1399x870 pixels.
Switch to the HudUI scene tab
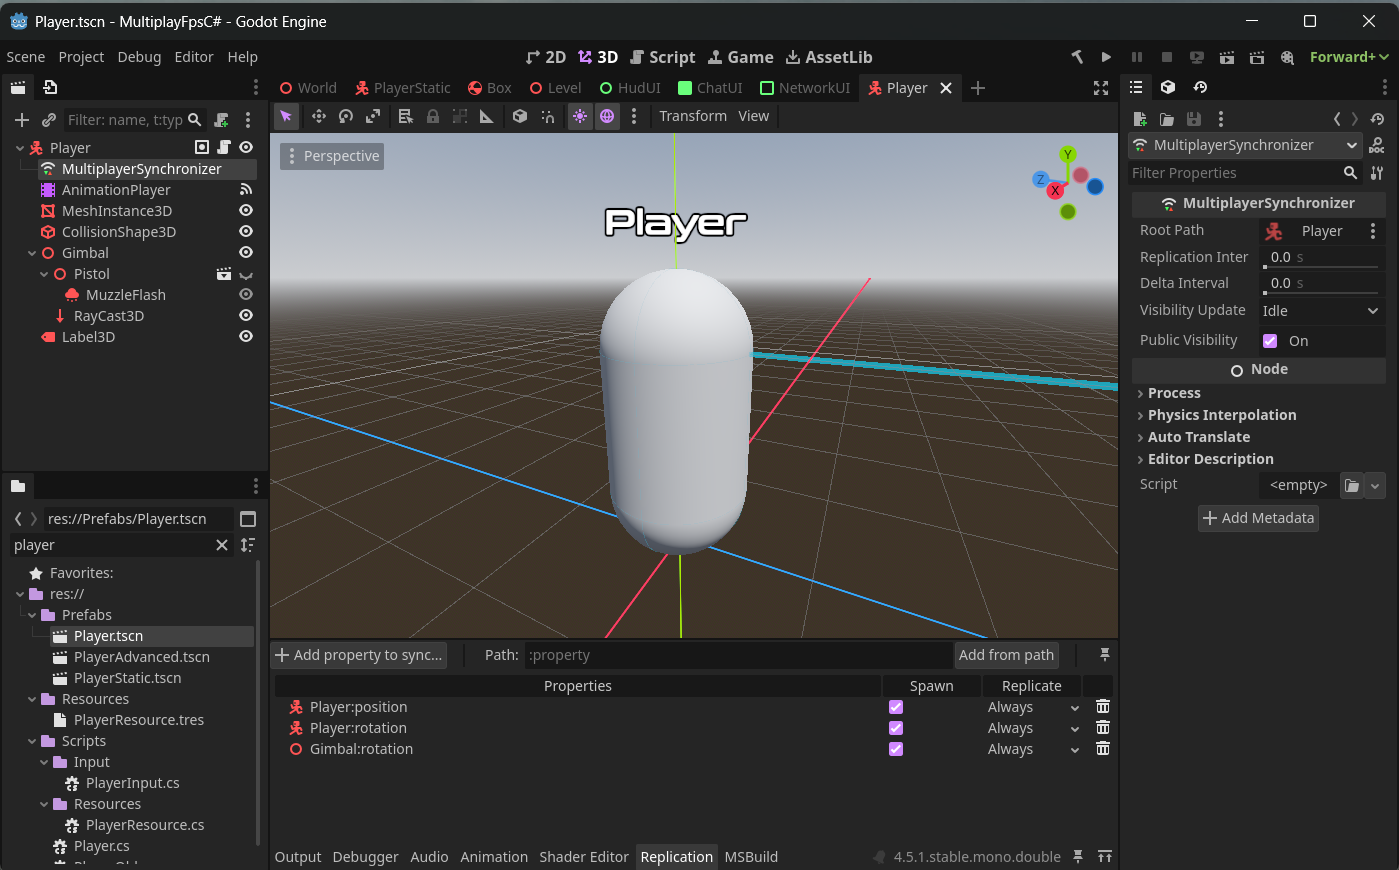tap(630, 88)
